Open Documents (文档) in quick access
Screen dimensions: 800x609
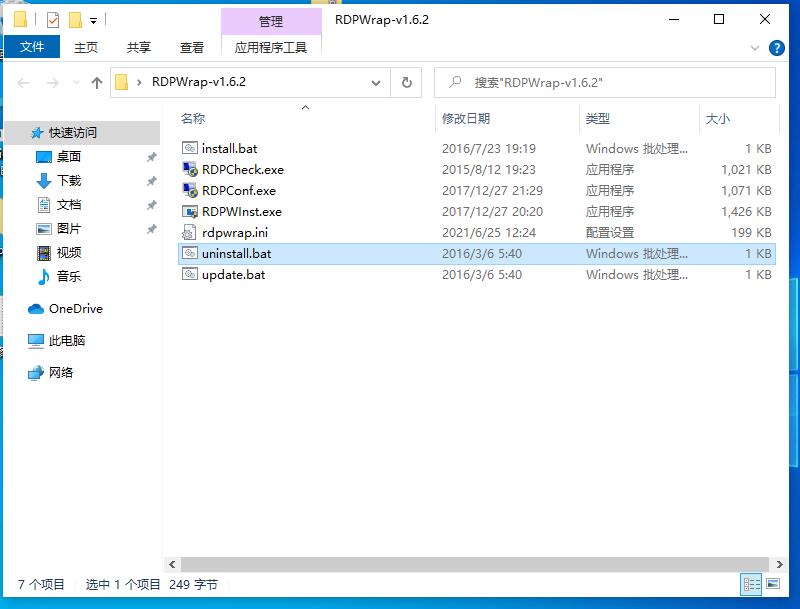click(x=68, y=205)
